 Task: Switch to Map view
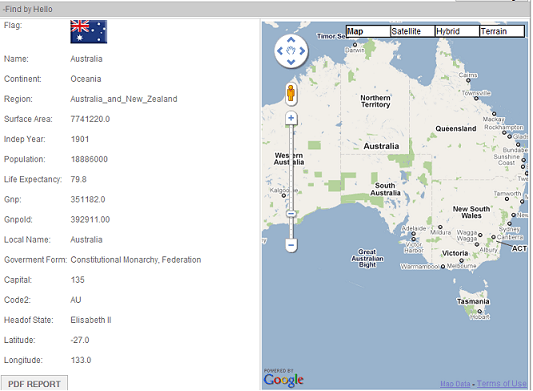(368, 31)
